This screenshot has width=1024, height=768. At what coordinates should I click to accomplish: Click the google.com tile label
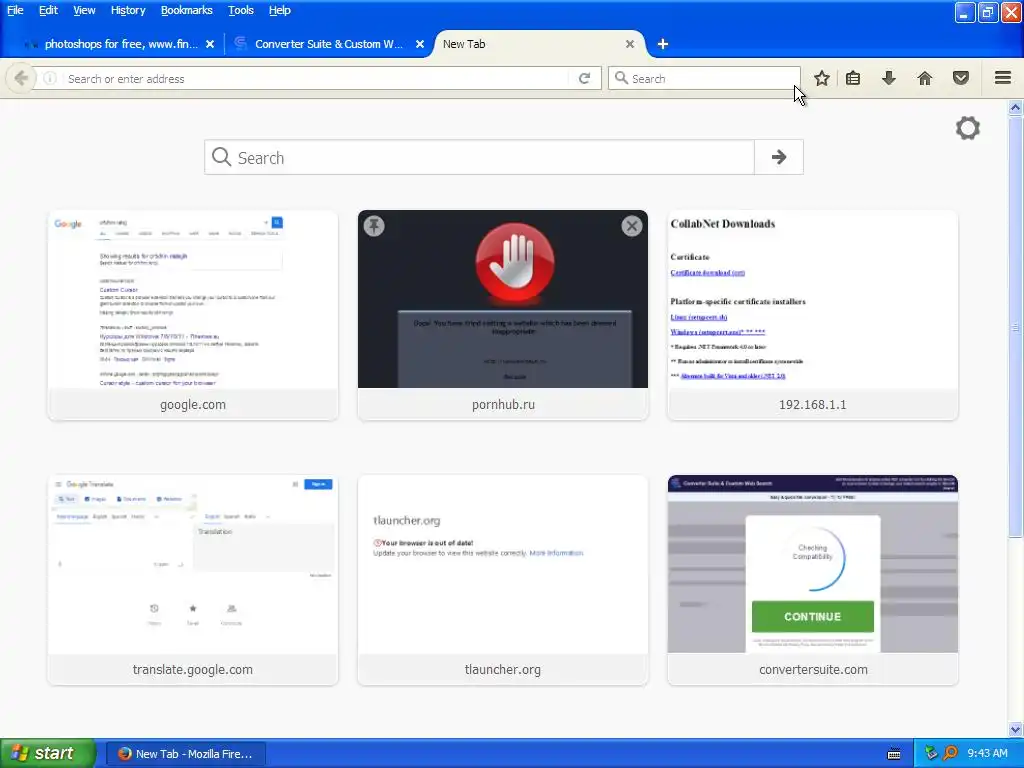tap(193, 404)
